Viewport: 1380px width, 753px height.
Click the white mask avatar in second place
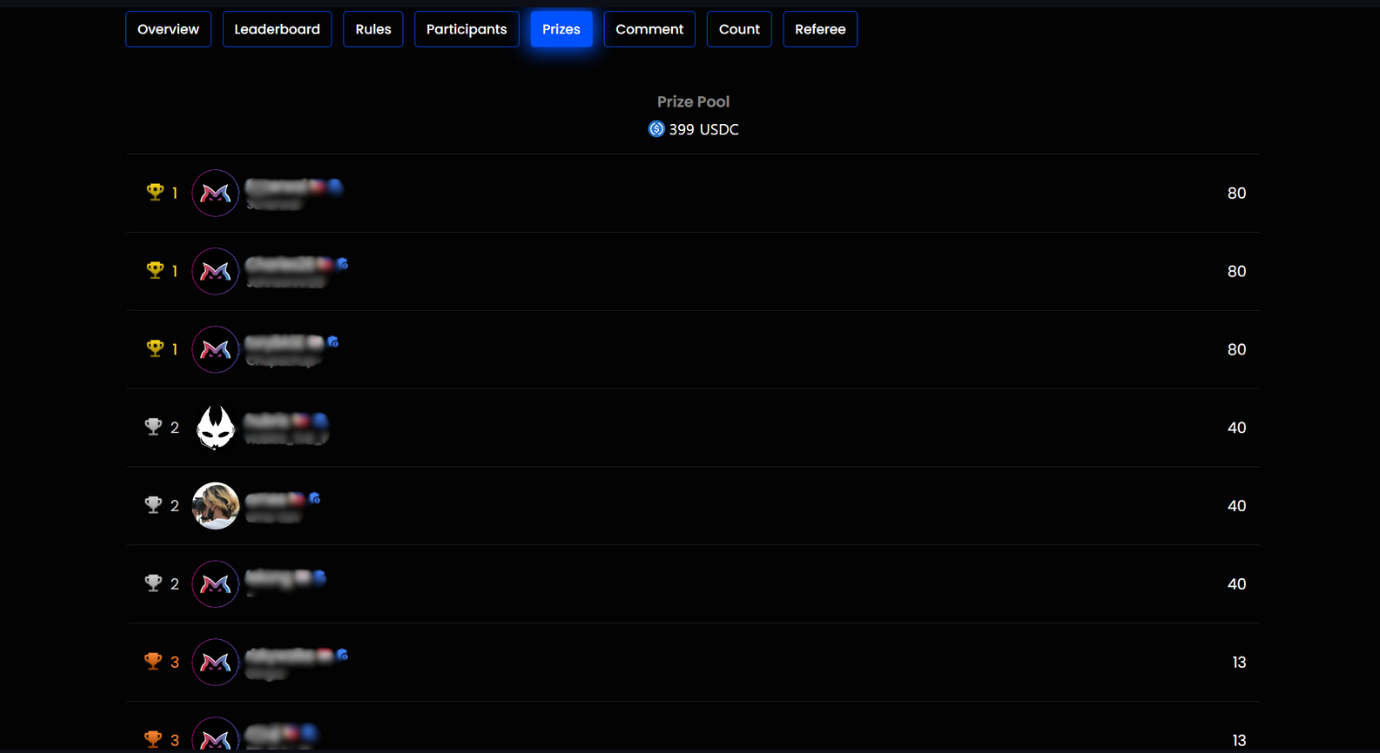215,428
